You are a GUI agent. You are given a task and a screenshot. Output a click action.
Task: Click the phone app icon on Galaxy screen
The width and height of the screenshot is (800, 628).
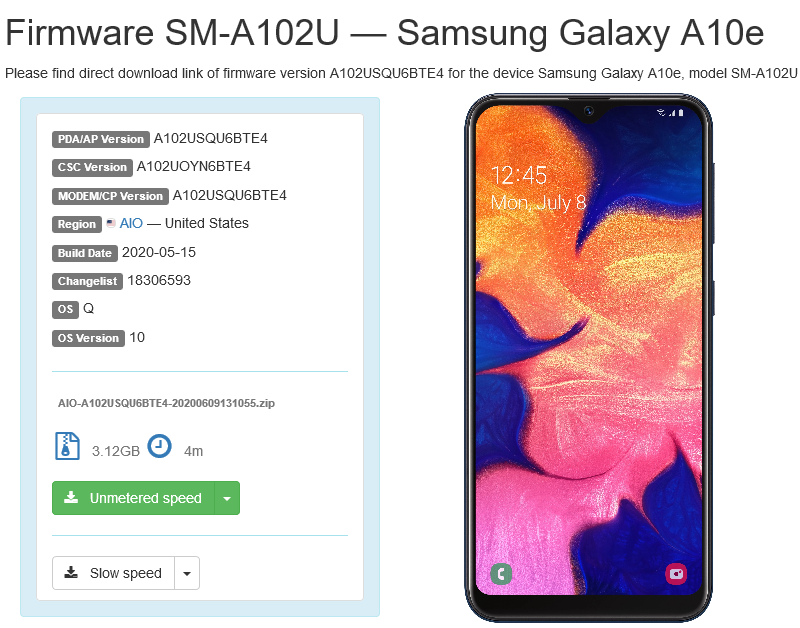[x=501, y=574]
